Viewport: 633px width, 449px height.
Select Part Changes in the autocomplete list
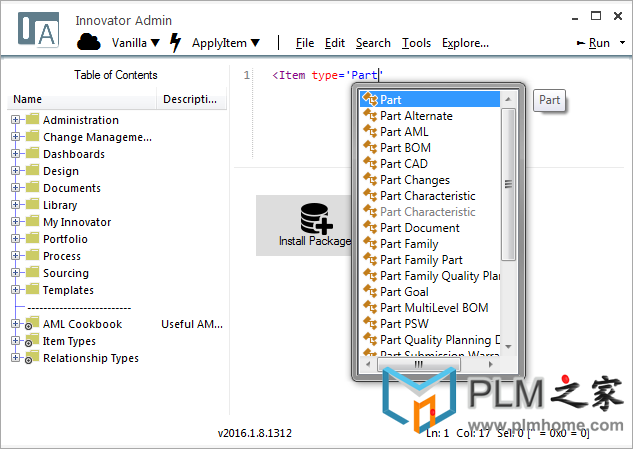[430, 180]
